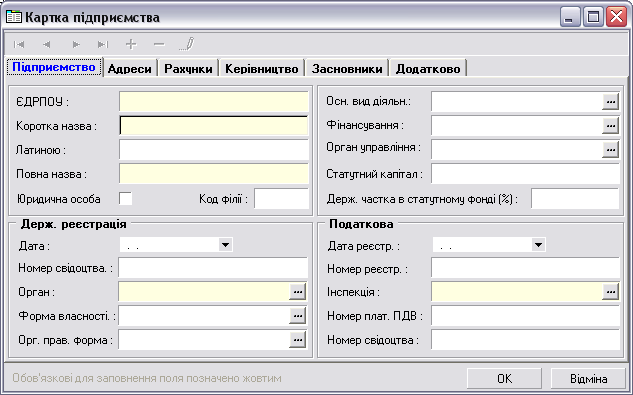Toggle the Юридична особа checkbox
Image resolution: width=633 pixels, height=395 pixels.
[x=126, y=199]
